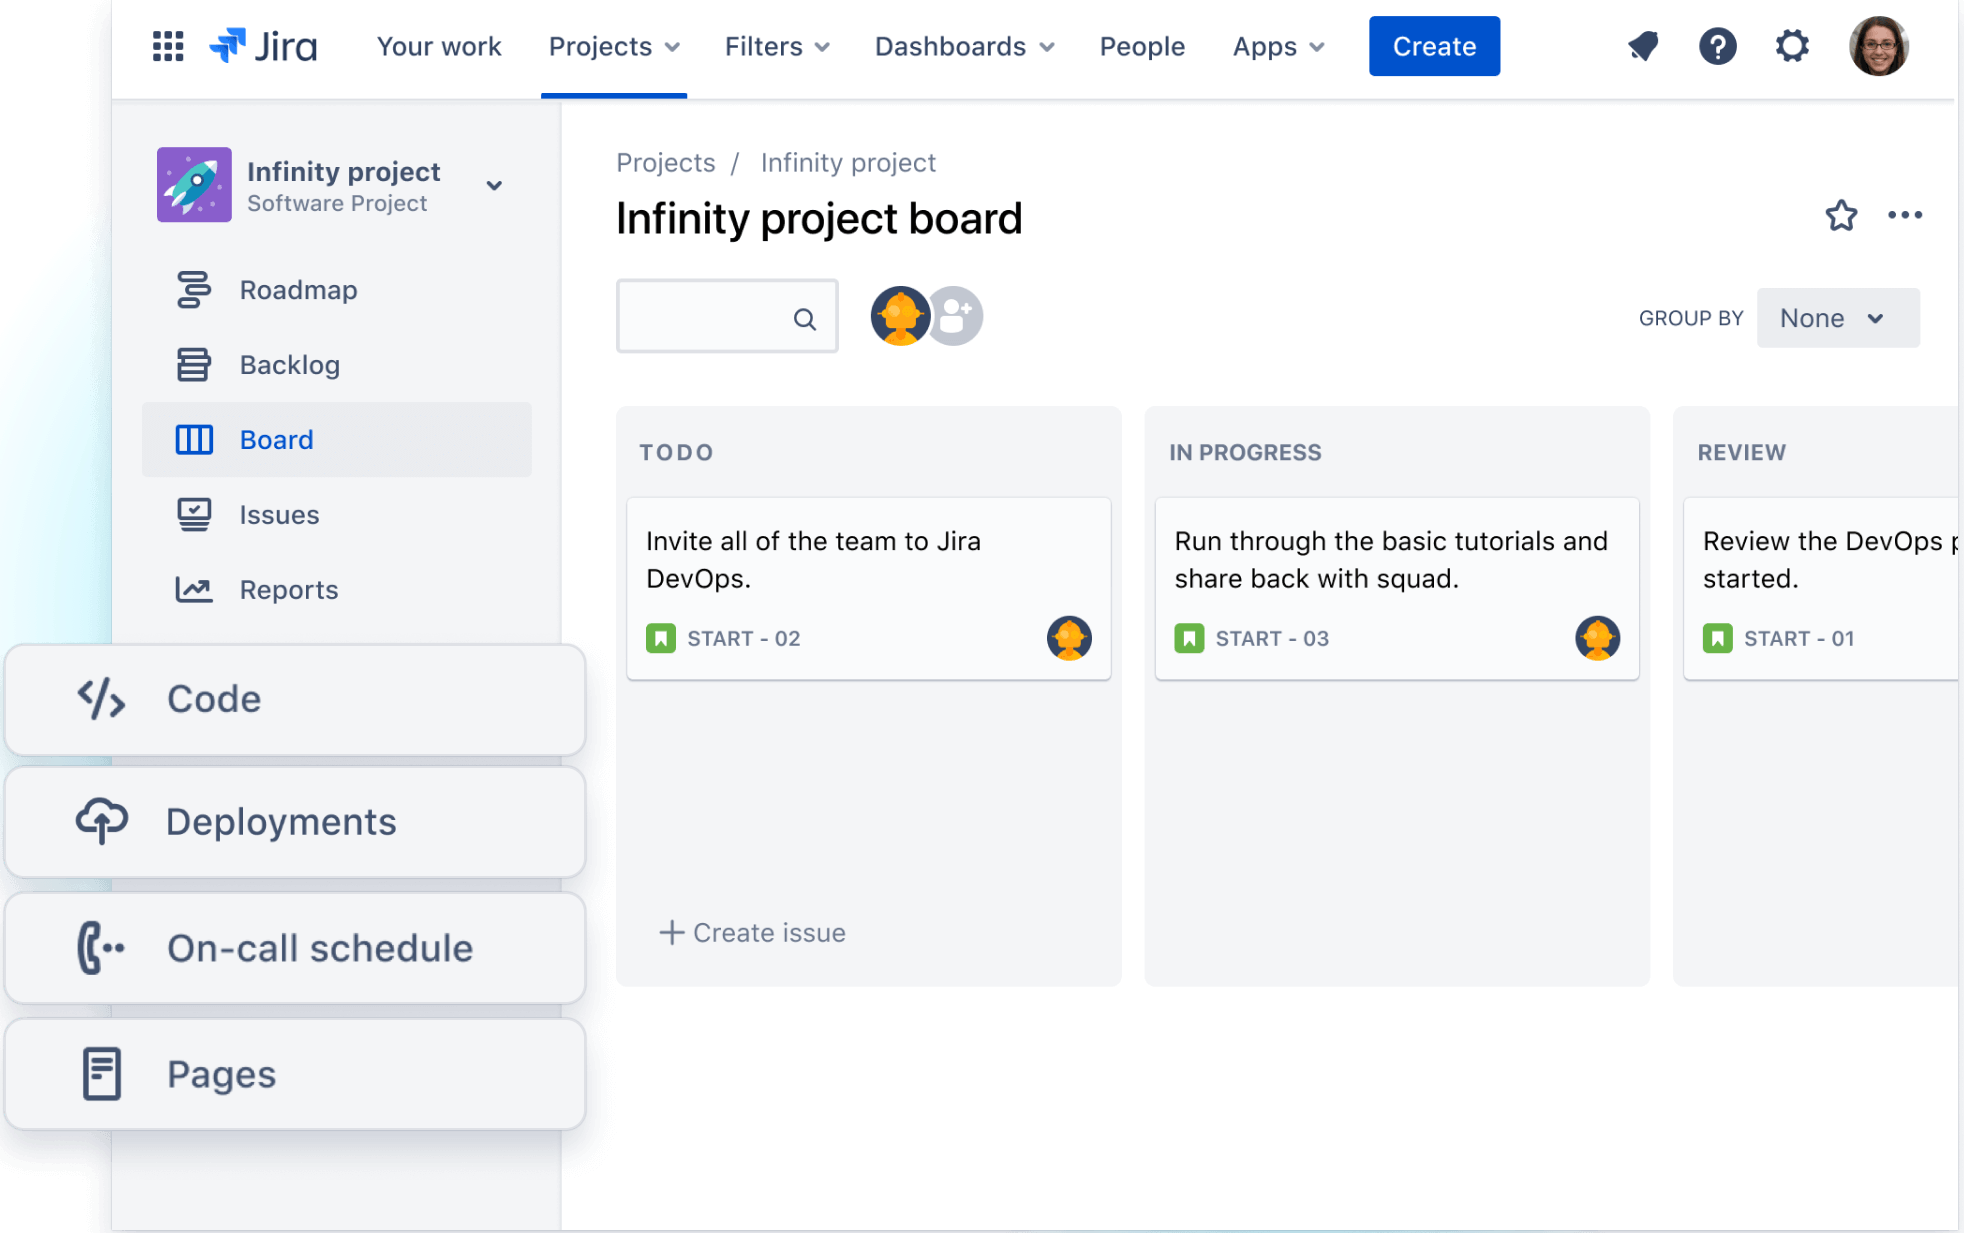Open the help question mark icon

pyautogui.click(x=1717, y=46)
